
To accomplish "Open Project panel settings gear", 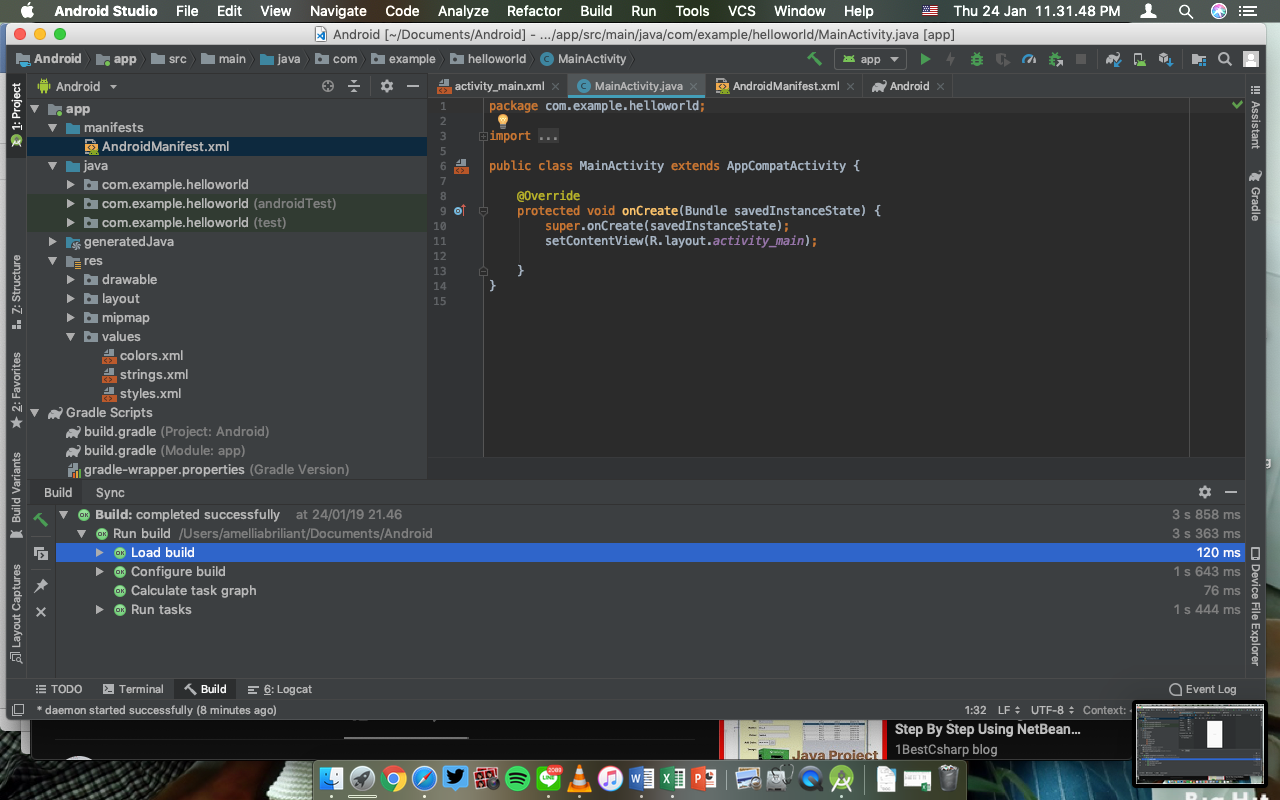I will (x=387, y=87).
